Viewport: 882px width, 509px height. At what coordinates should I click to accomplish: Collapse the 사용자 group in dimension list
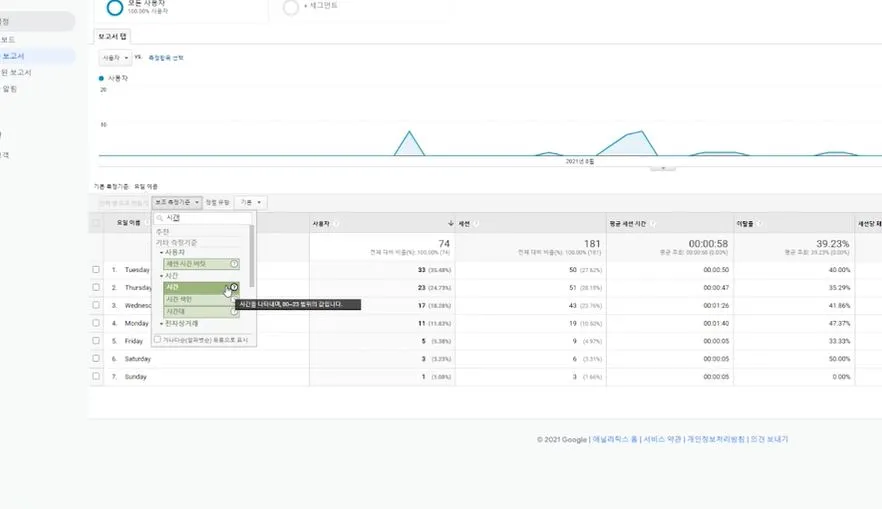(161, 253)
